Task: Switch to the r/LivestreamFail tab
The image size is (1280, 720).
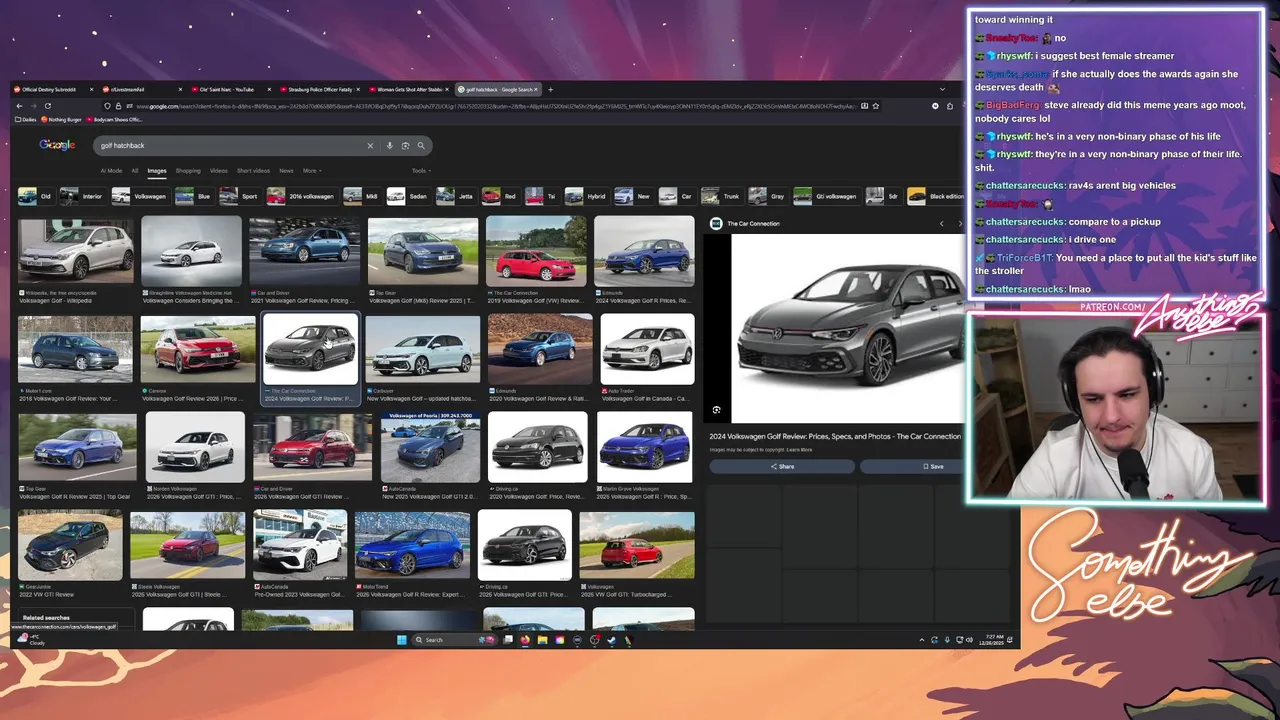Action: [x=143, y=90]
